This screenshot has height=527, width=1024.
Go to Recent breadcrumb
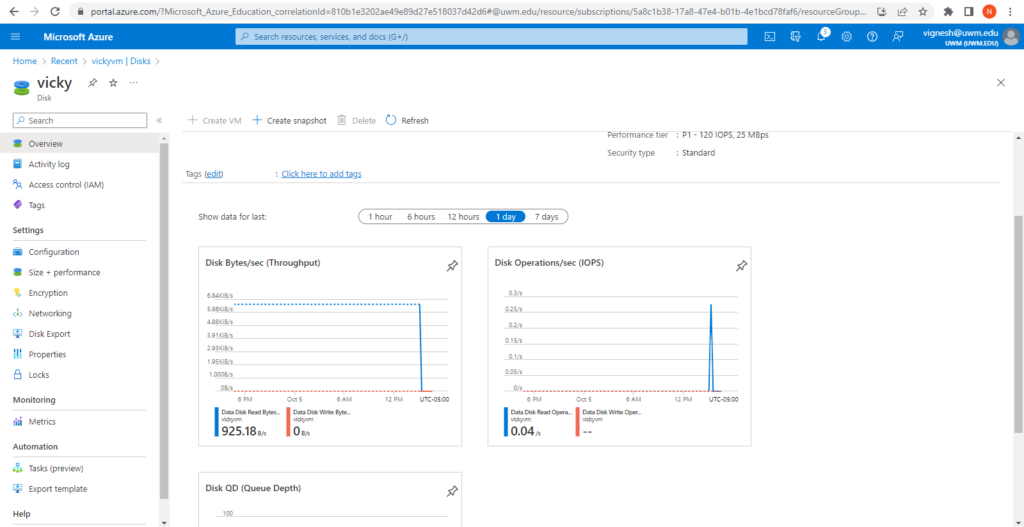pos(64,61)
